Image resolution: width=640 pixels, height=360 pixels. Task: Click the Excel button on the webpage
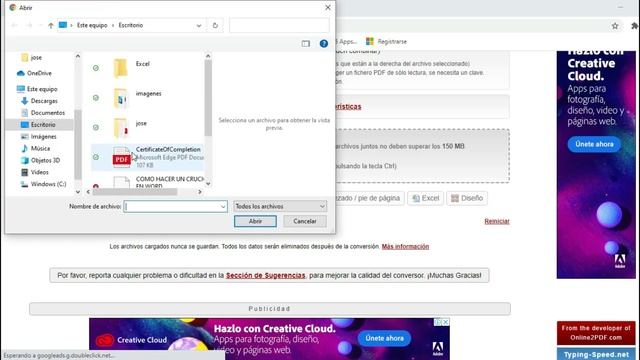click(x=425, y=198)
